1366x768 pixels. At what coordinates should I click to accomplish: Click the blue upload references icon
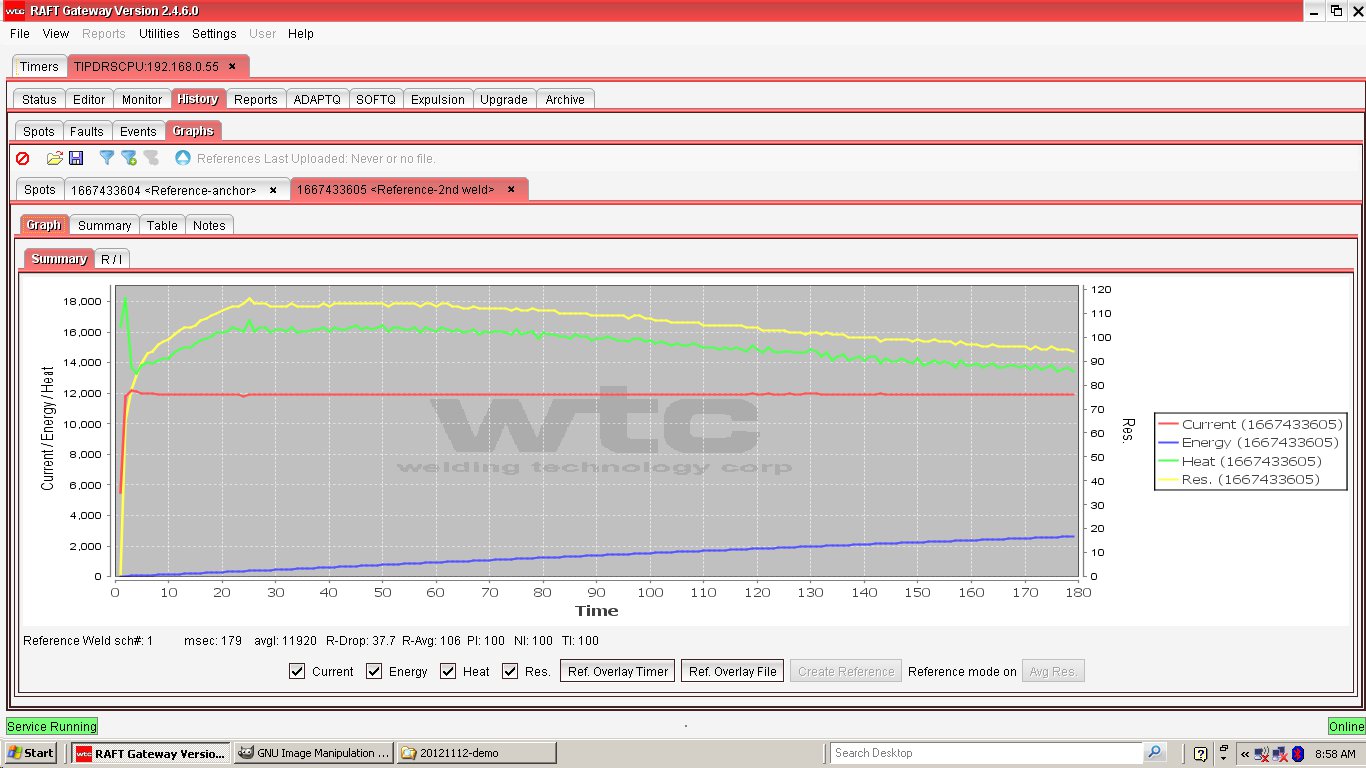182,158
